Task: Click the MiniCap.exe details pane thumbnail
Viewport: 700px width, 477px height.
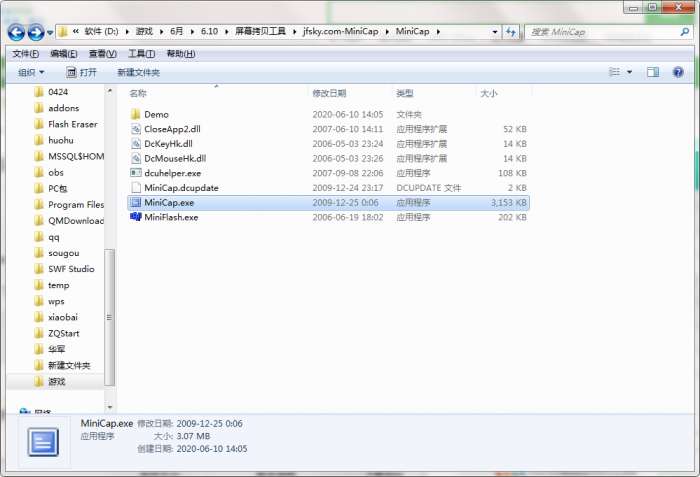Action: tap(43, 442)
